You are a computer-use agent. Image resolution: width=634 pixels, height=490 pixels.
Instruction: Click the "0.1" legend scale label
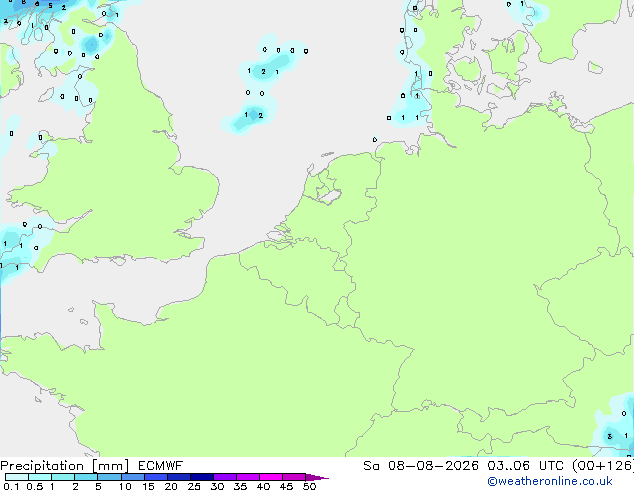[x=11, y=486]
